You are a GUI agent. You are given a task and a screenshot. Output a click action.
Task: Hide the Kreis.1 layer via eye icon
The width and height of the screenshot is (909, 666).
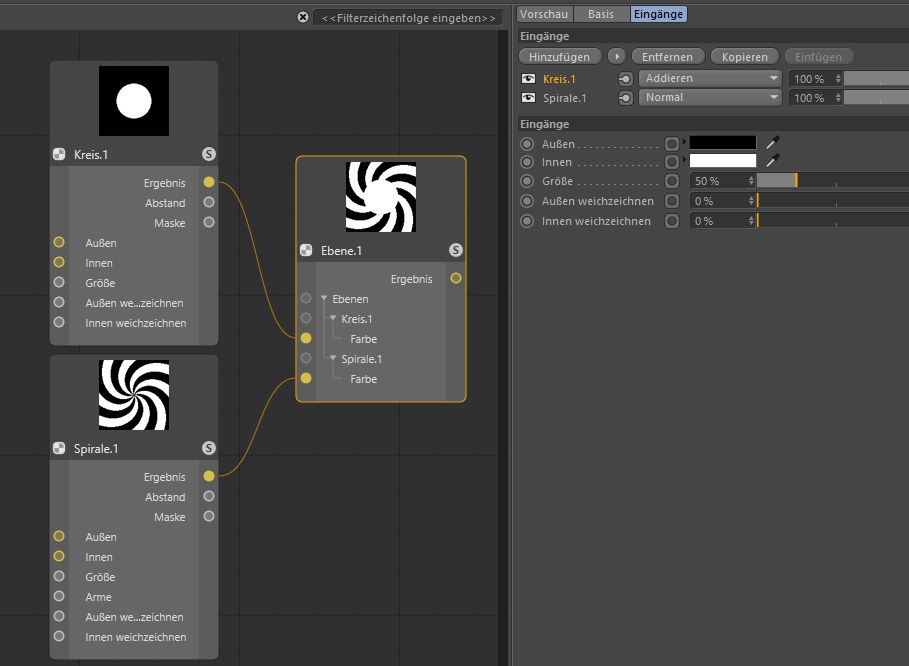click(529, 78)
